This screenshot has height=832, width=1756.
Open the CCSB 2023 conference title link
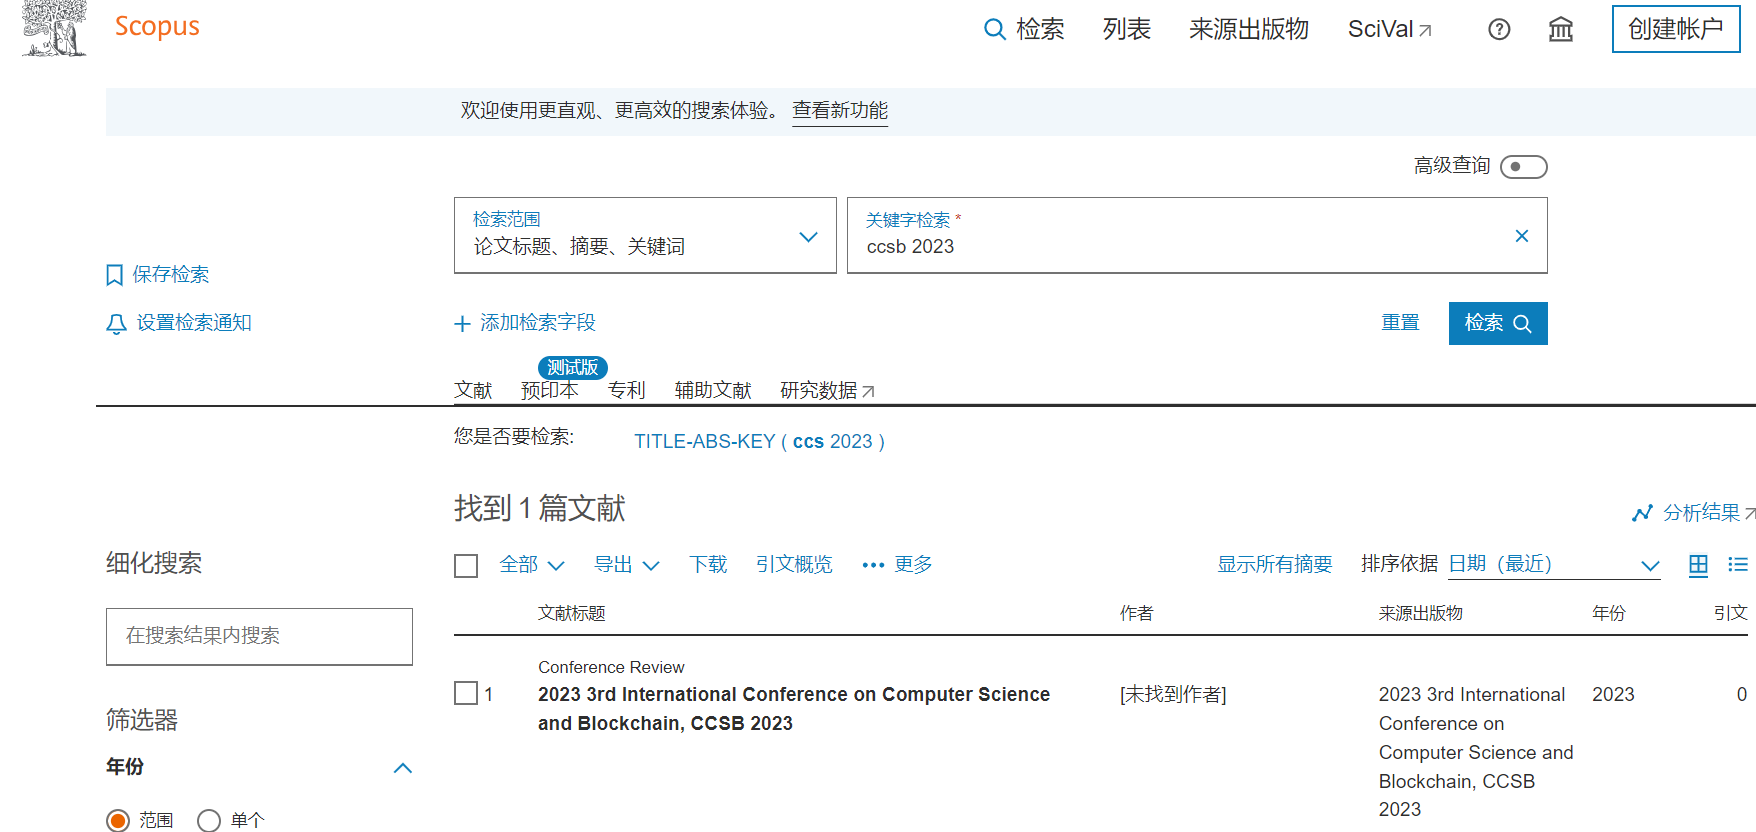(x=794, y=709)
